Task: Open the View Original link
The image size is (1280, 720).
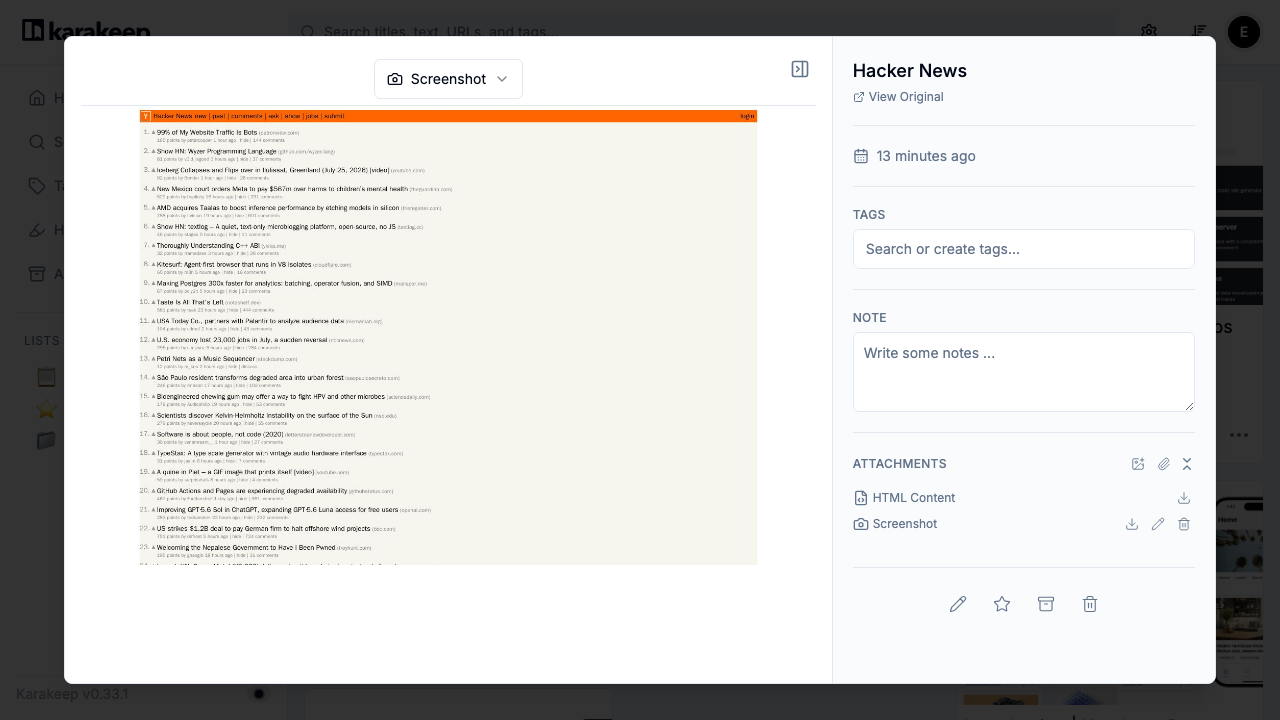Action: 898,97
